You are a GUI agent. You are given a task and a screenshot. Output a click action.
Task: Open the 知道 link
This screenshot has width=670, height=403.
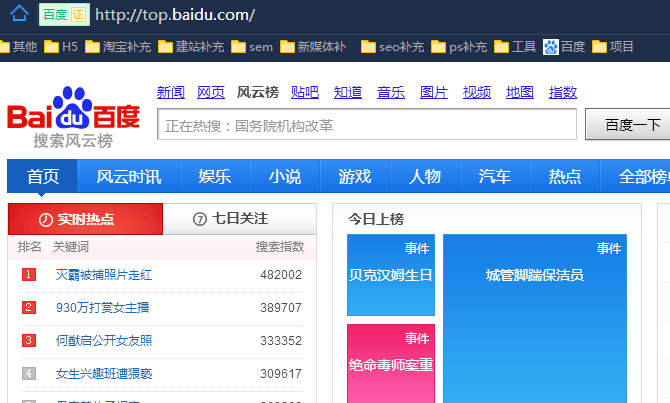click(x=348, y=92)
